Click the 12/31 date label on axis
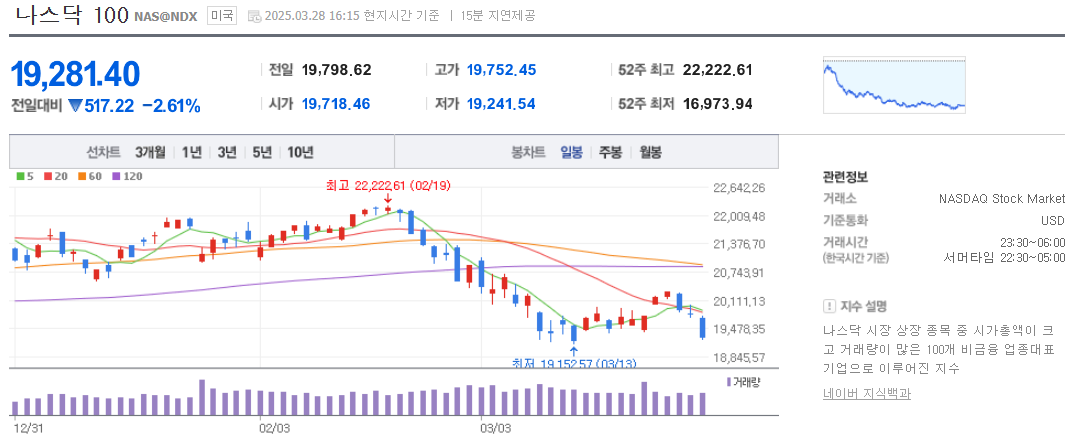The height and width of the screenshot is (436, 1082). point(27,428)
